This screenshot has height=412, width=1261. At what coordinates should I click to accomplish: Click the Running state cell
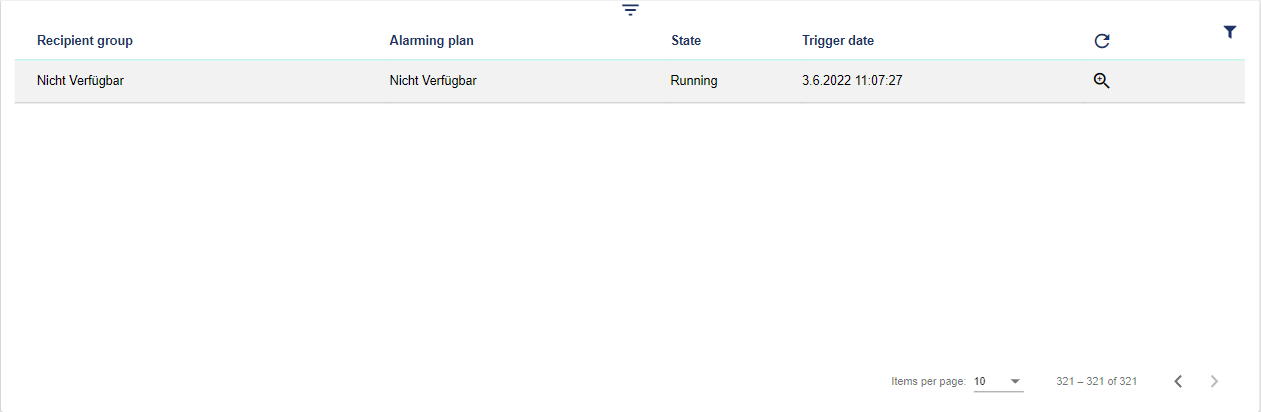(694, 81)
